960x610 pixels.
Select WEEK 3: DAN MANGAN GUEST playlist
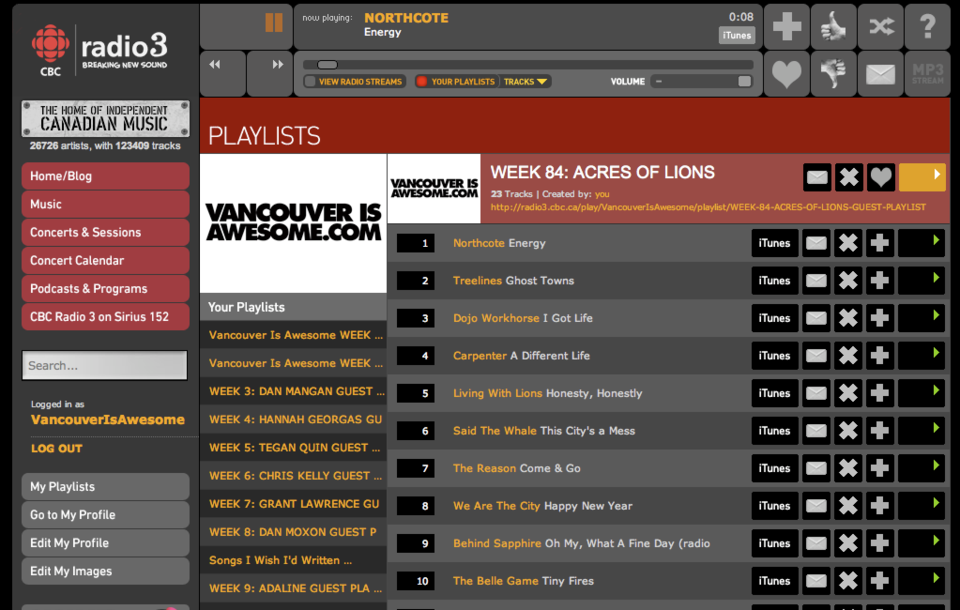click(x=293, y=391)
